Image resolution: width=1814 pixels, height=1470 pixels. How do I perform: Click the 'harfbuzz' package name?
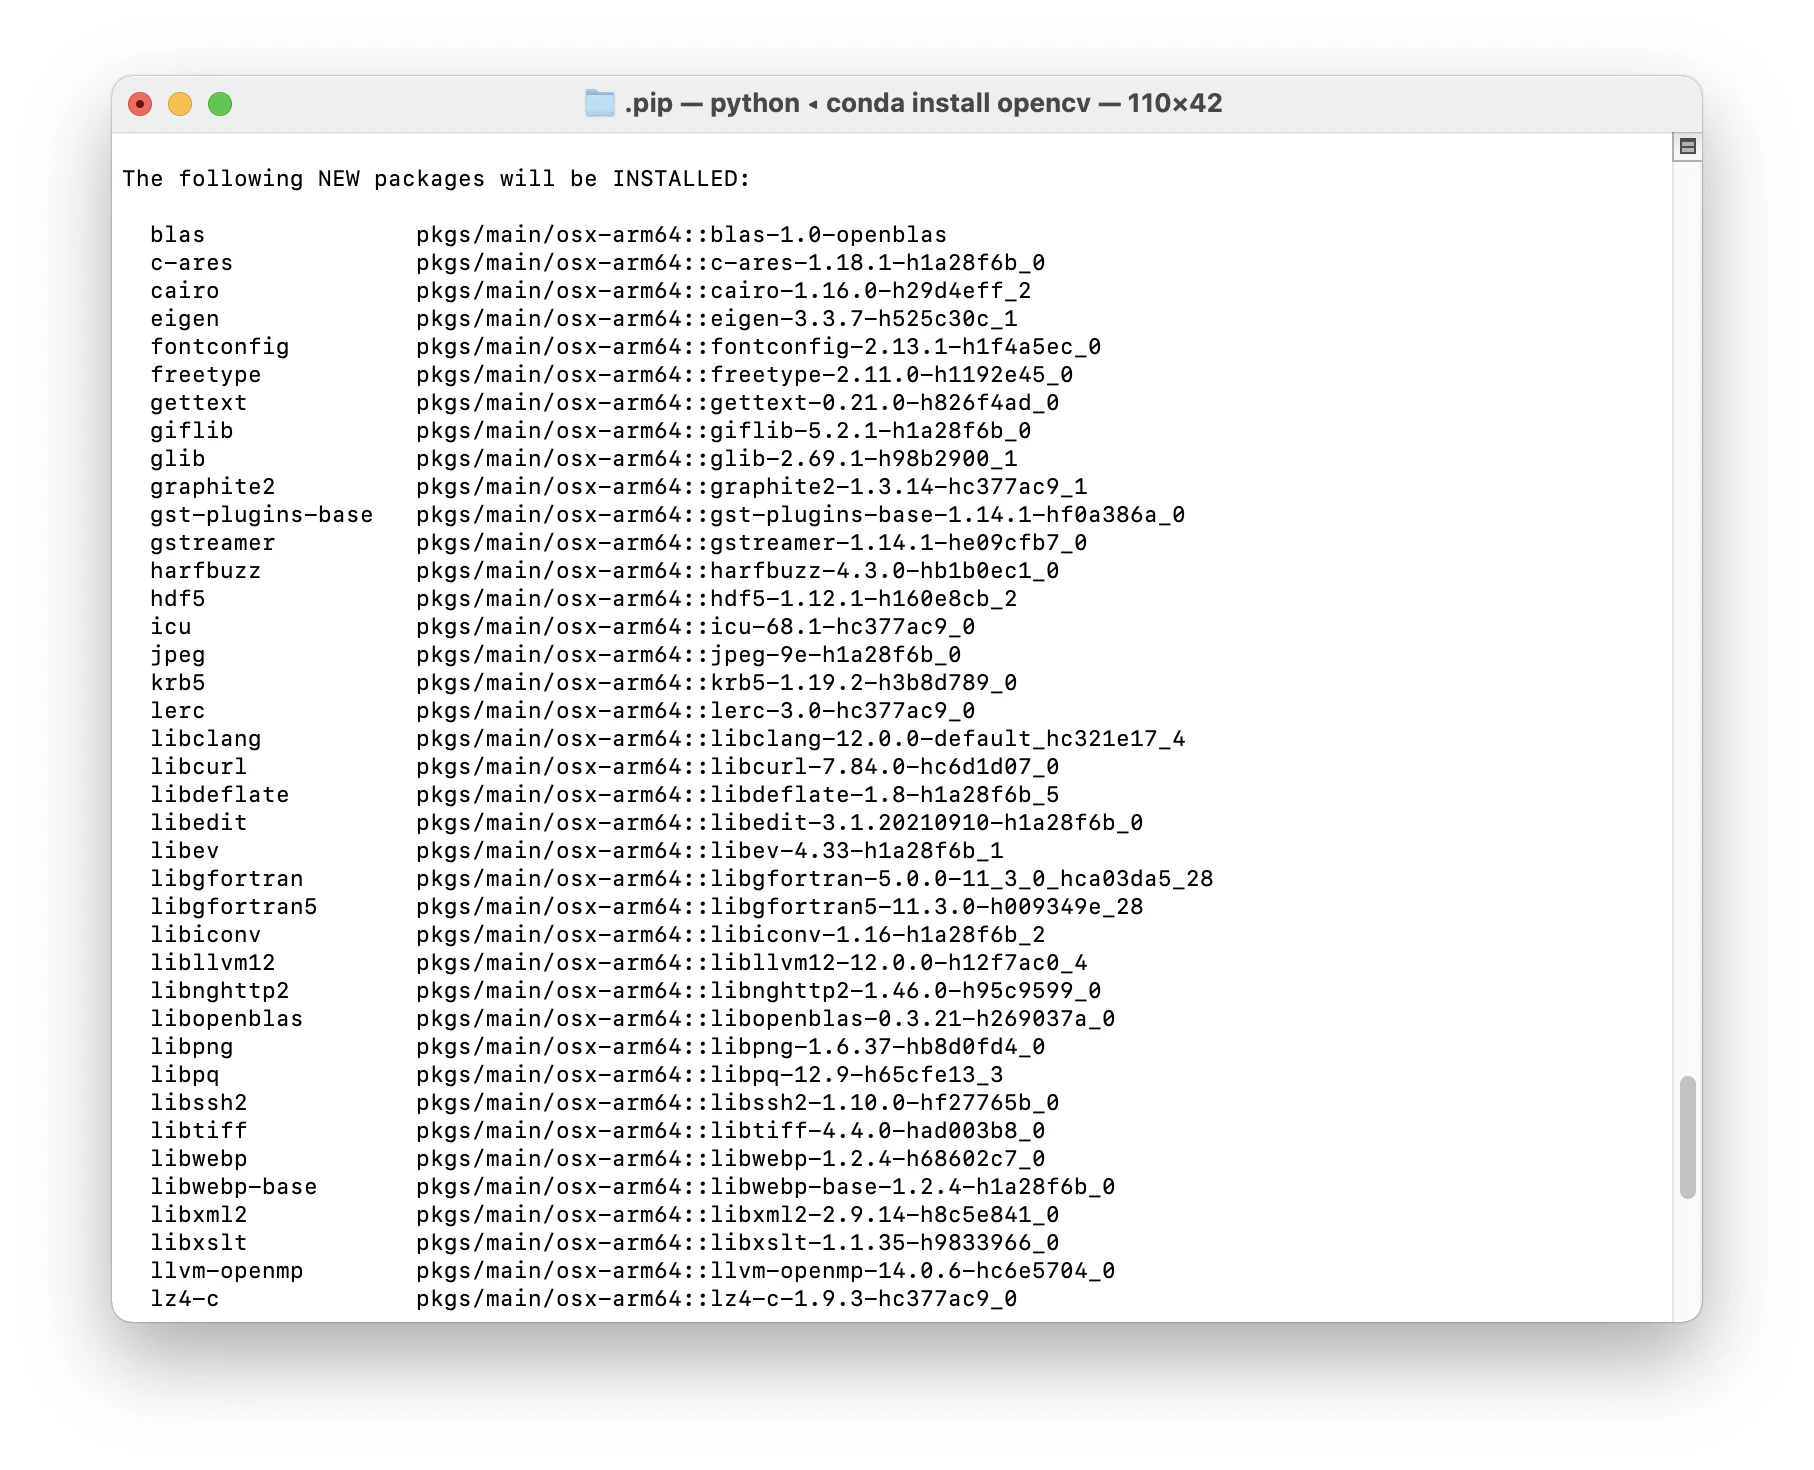coord(205,571)
